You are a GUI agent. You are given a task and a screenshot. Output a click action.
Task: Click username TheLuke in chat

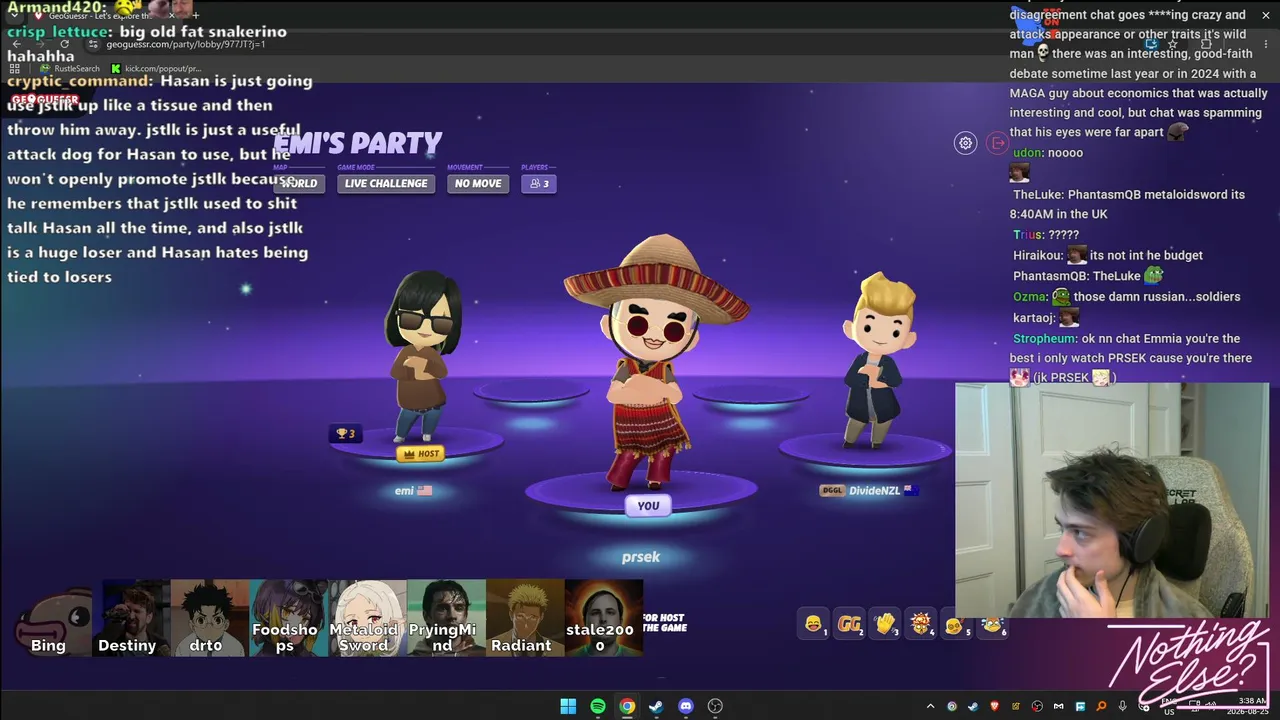(x=1037, y=195)
